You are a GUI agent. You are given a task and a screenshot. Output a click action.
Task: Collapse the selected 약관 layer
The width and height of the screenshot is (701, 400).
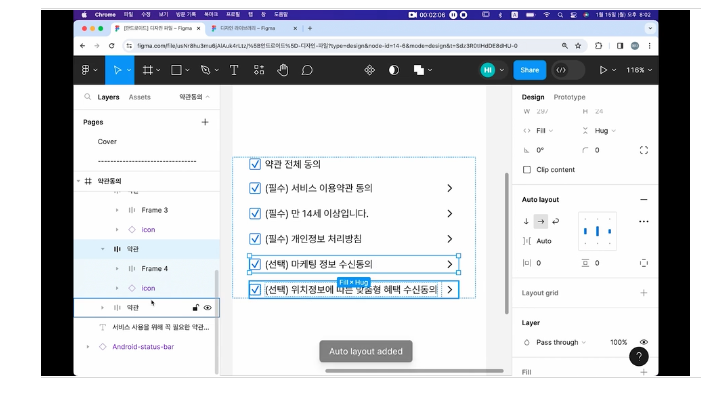pos(102,249)
